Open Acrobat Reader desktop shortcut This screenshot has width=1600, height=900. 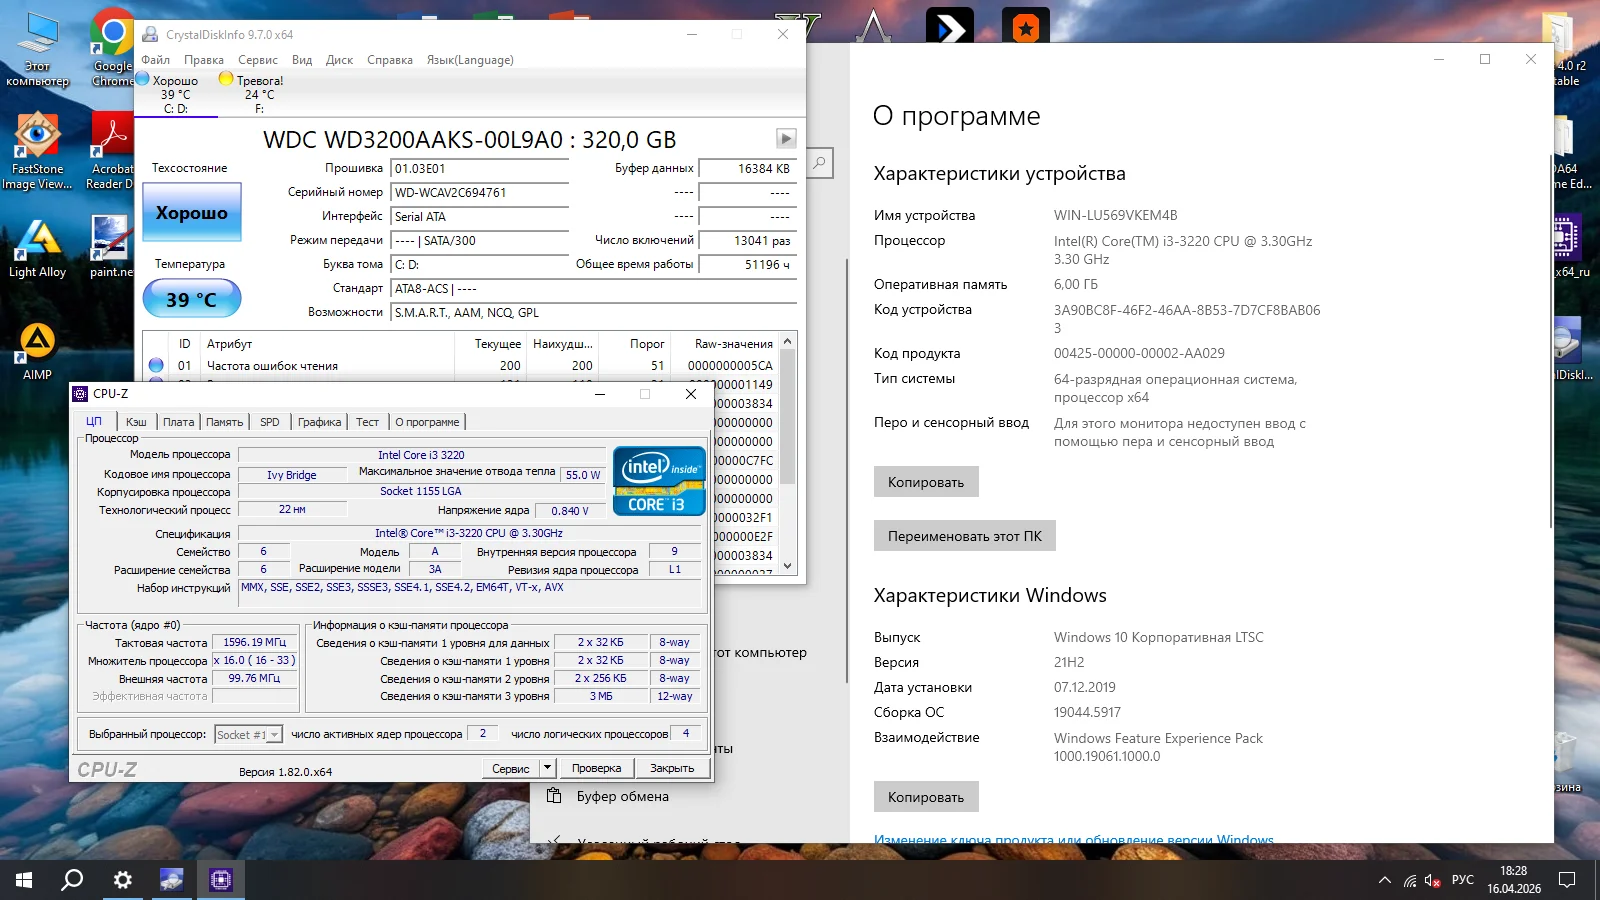pos(111,150)
